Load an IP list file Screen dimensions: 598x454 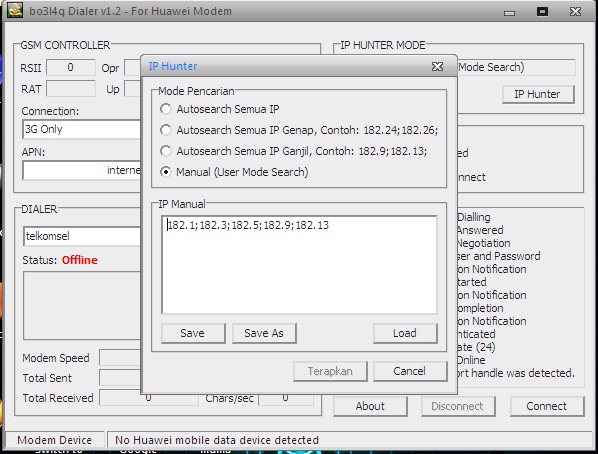(405, 333)
